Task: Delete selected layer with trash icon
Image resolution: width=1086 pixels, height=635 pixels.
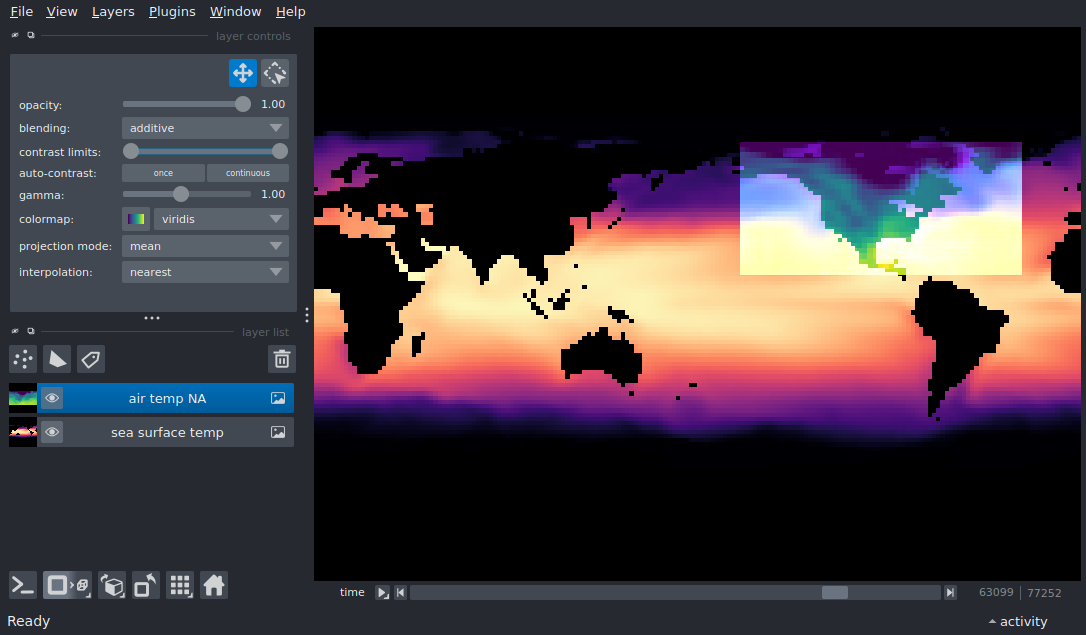Action: [x=282, y=359]
